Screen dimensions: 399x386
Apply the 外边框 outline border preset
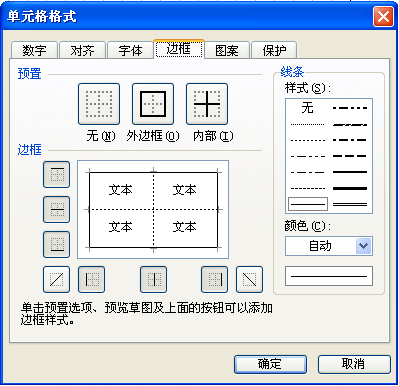(153, 104)
